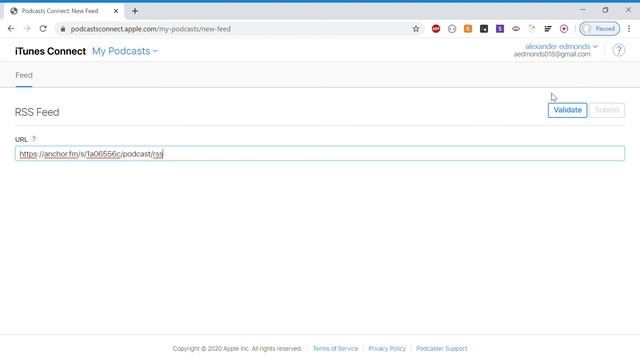Click the URL field help tooltip icon
640x360 pixels.
(34, 139)
